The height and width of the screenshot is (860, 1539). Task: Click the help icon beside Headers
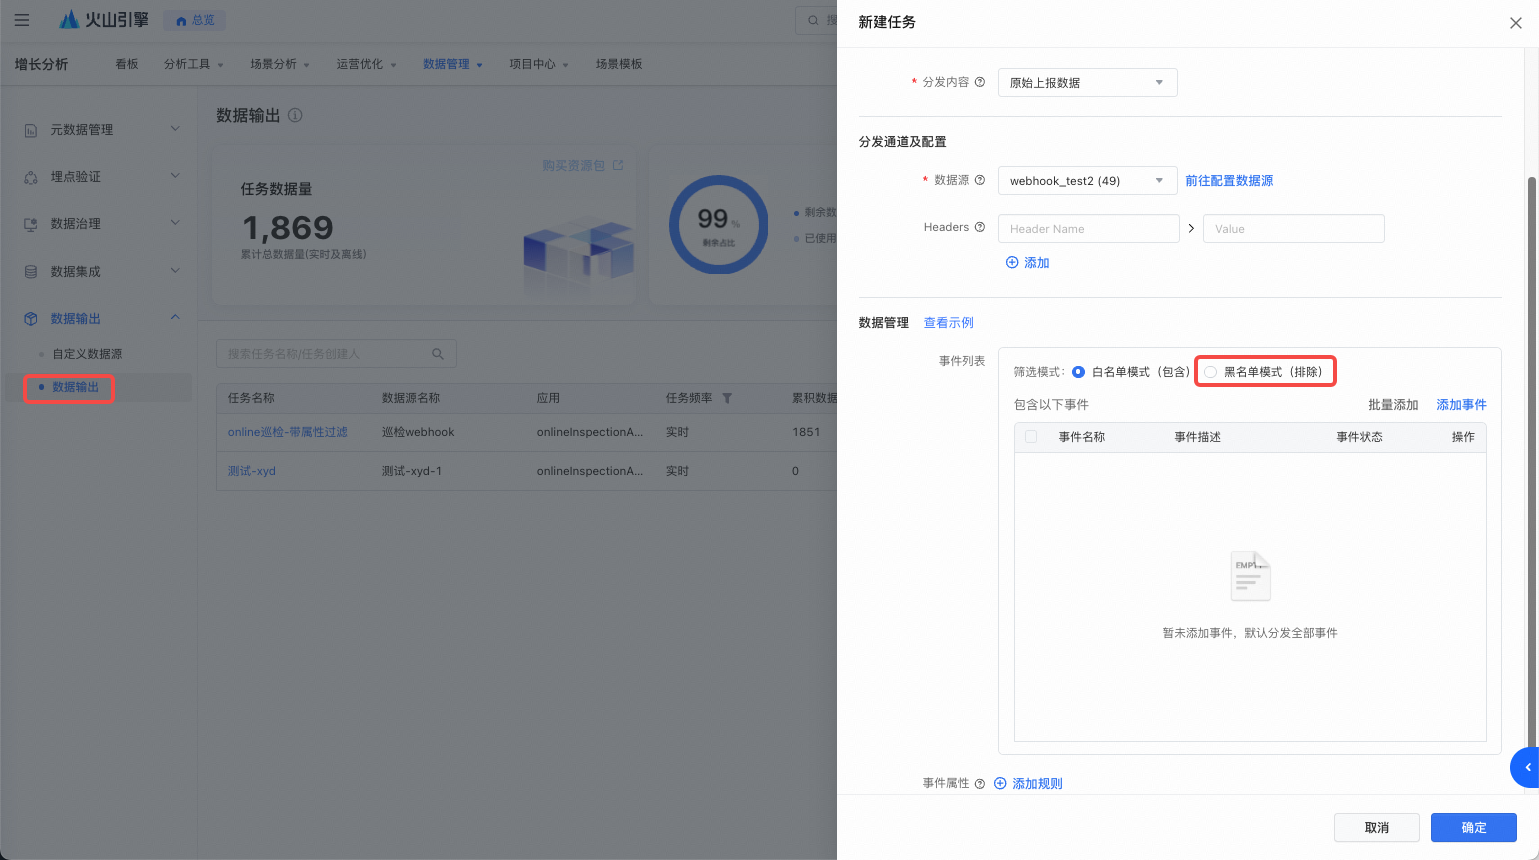(x=980, y=227)
